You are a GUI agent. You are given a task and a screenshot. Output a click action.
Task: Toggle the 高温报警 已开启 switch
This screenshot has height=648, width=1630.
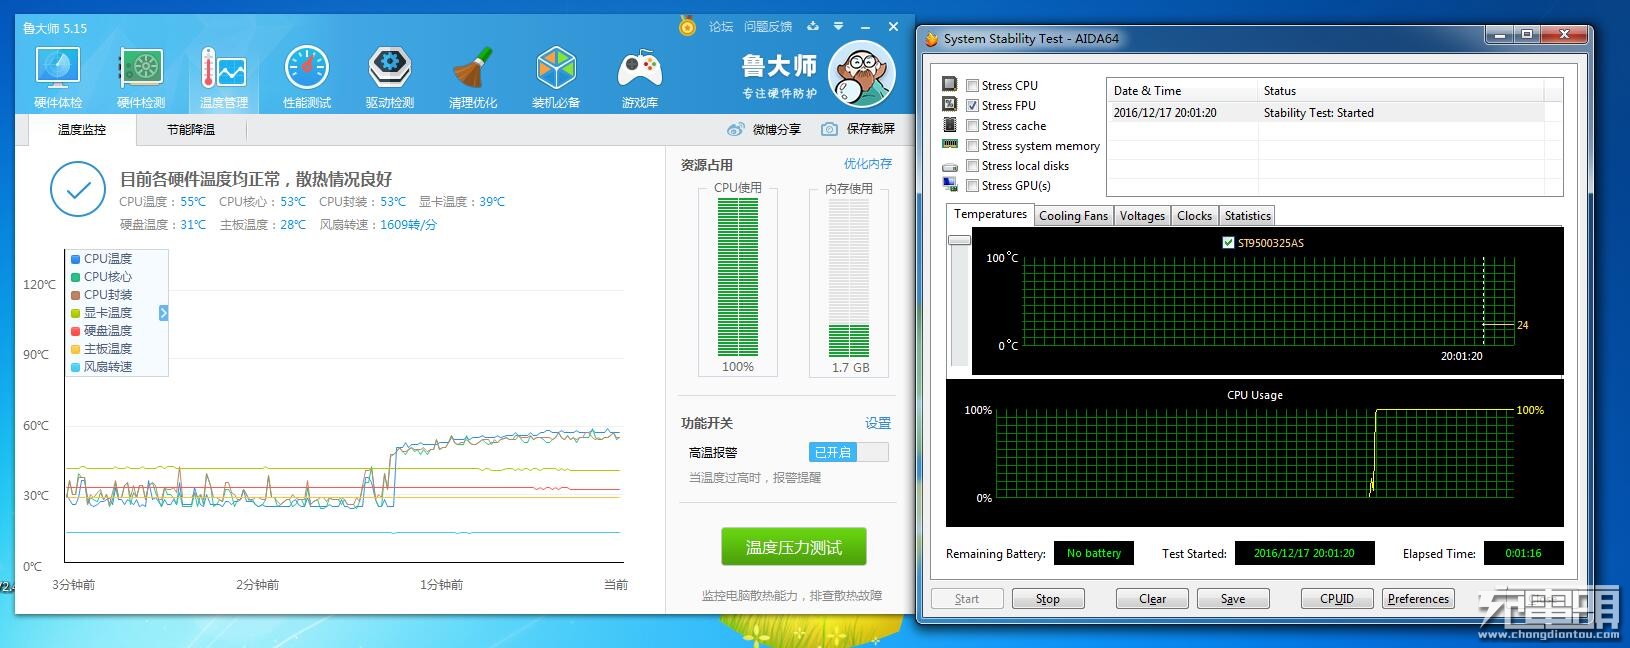click(848, 452)
